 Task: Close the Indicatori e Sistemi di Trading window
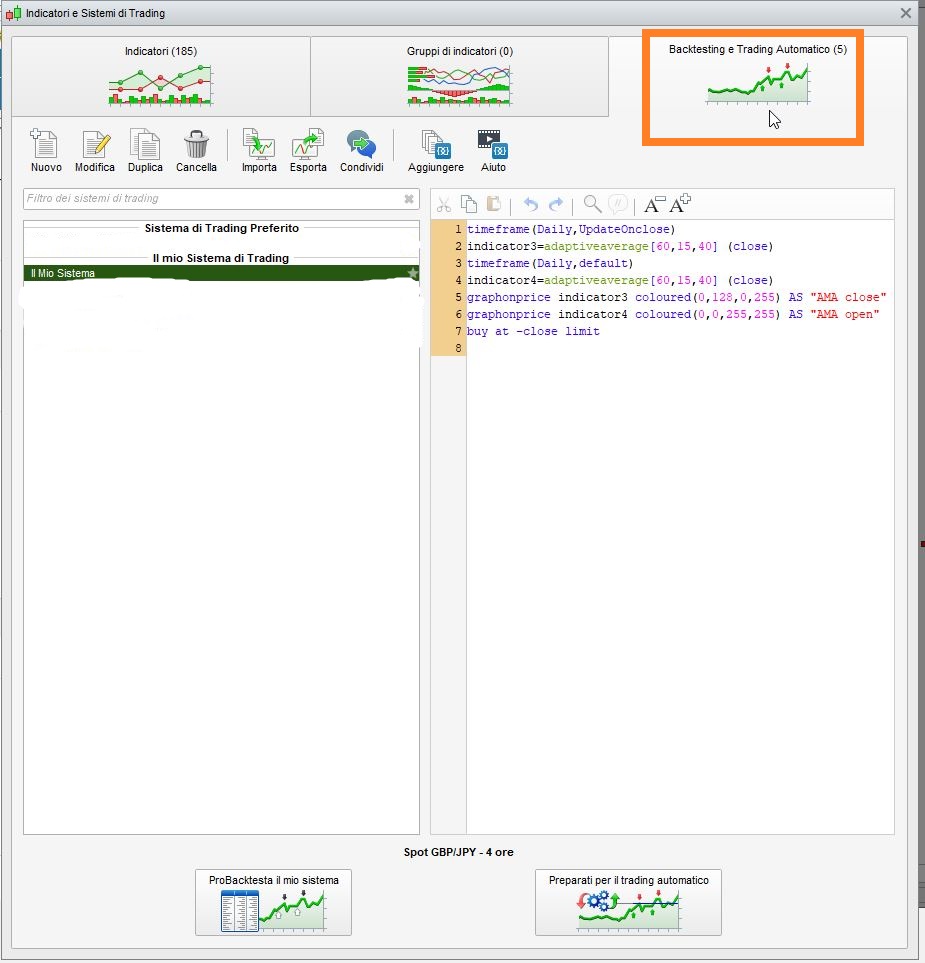(x=905, y=13)
